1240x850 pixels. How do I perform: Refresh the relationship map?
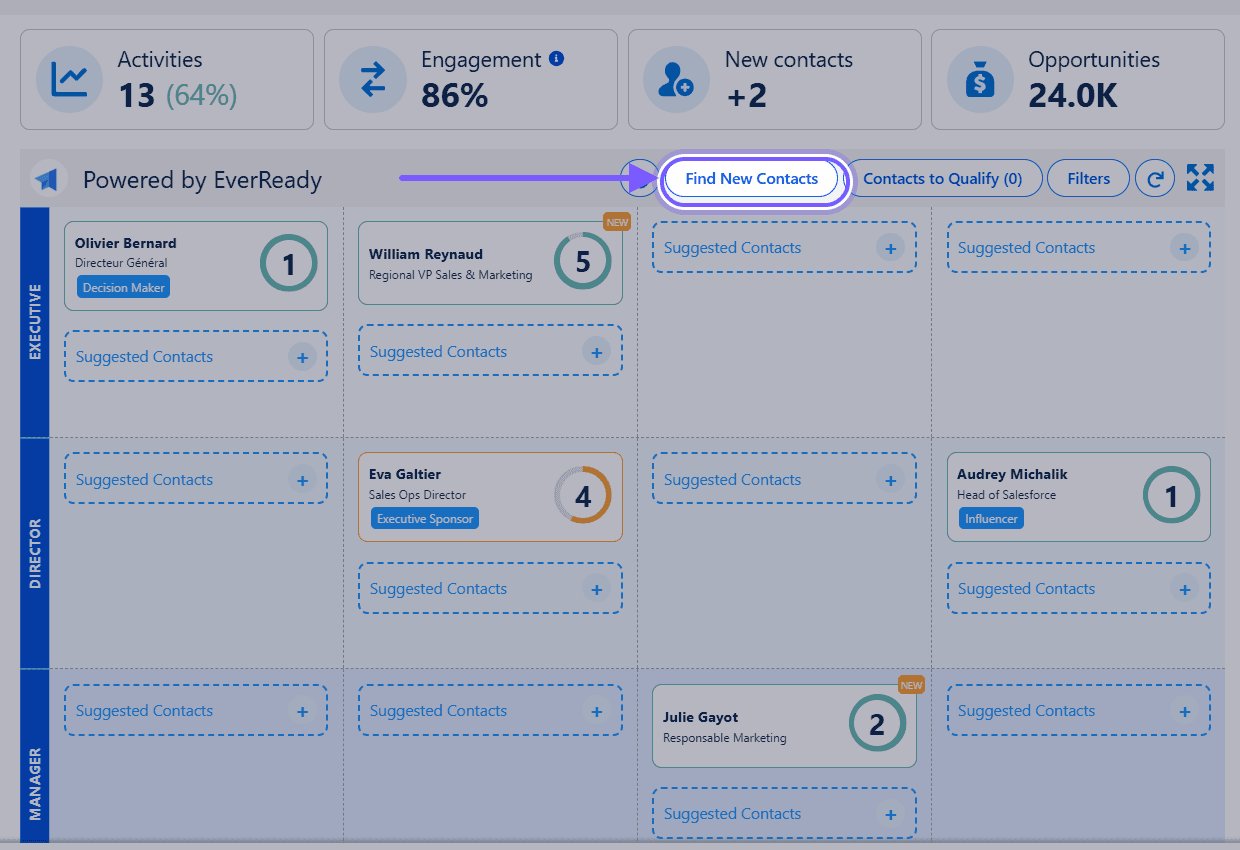[1155, 179]
